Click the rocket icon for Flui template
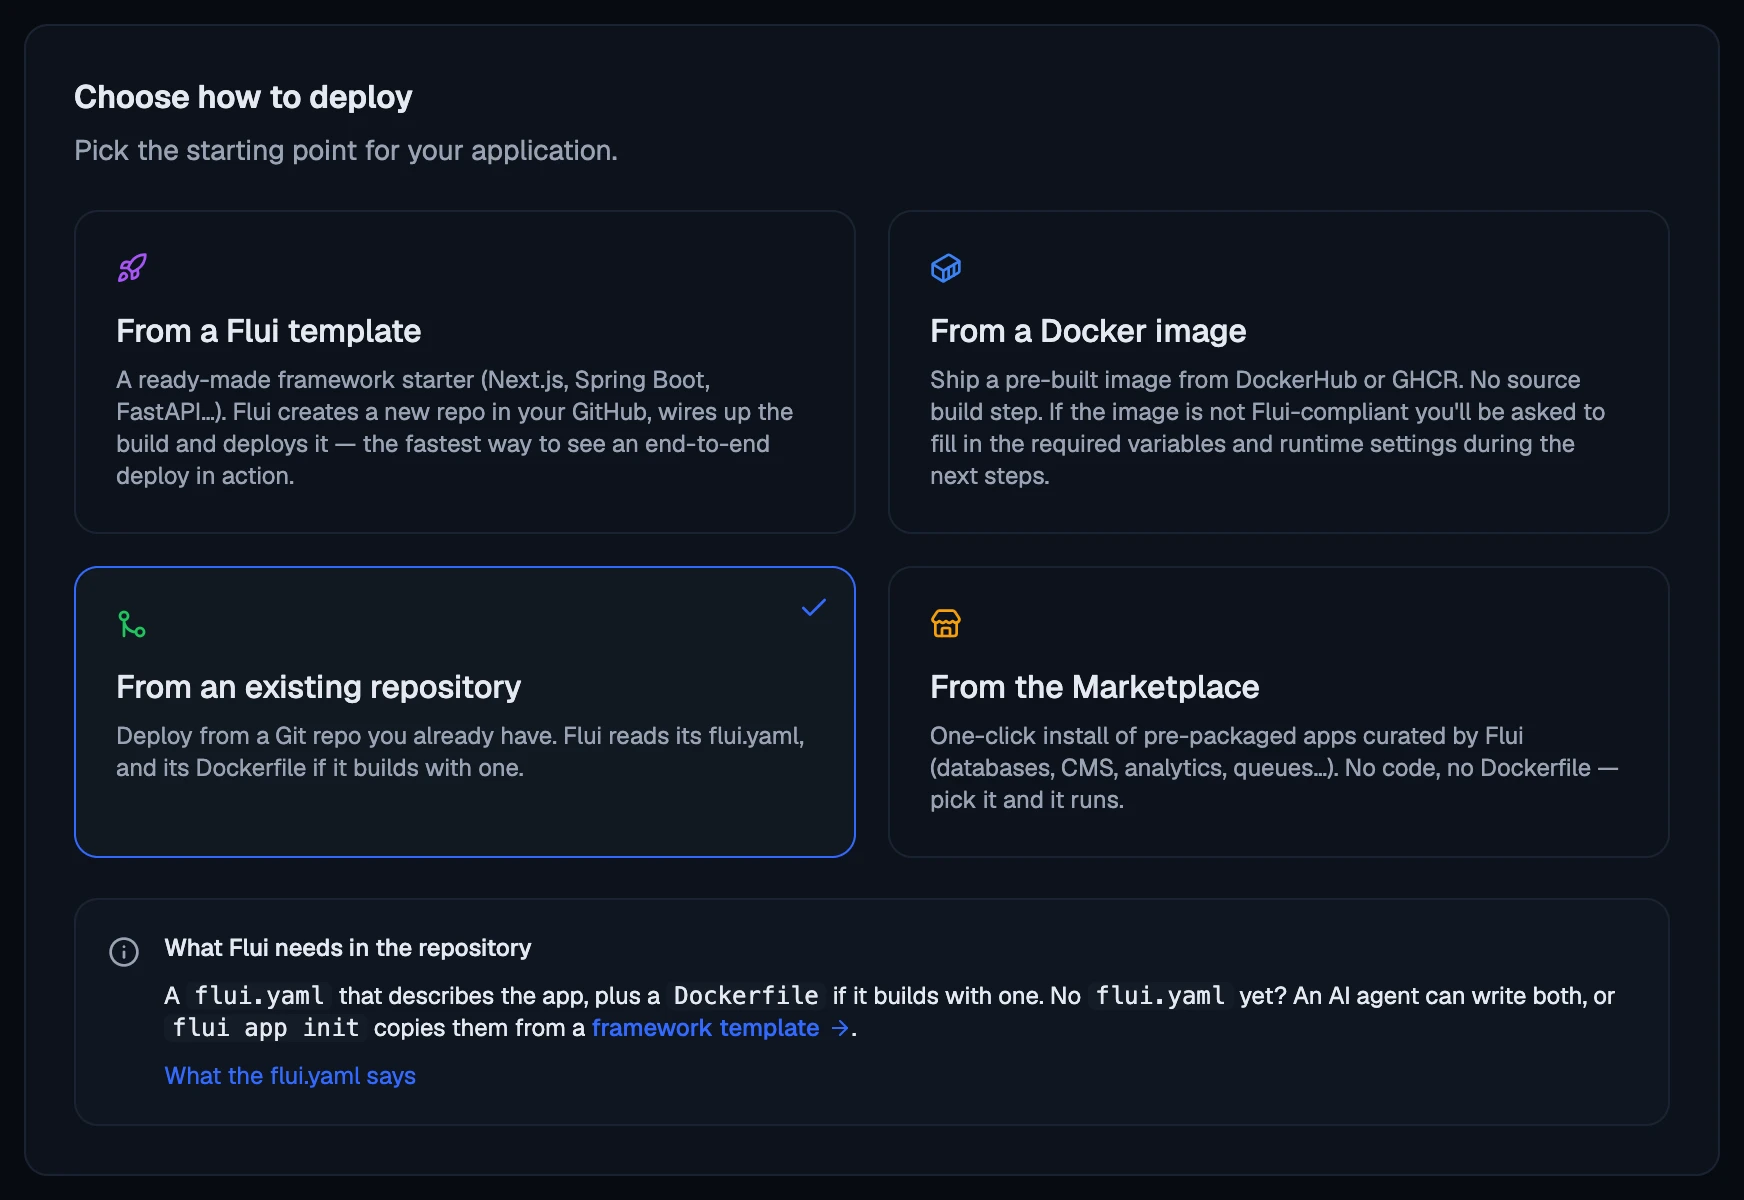 point(132,268)
